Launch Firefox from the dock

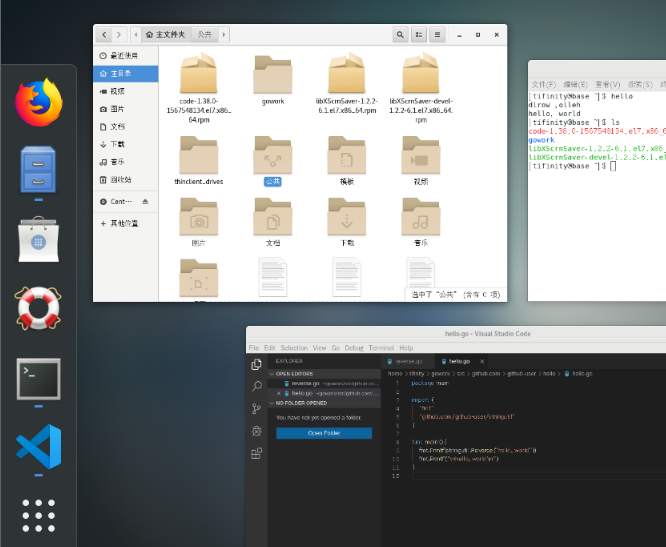tap(39, 102)
